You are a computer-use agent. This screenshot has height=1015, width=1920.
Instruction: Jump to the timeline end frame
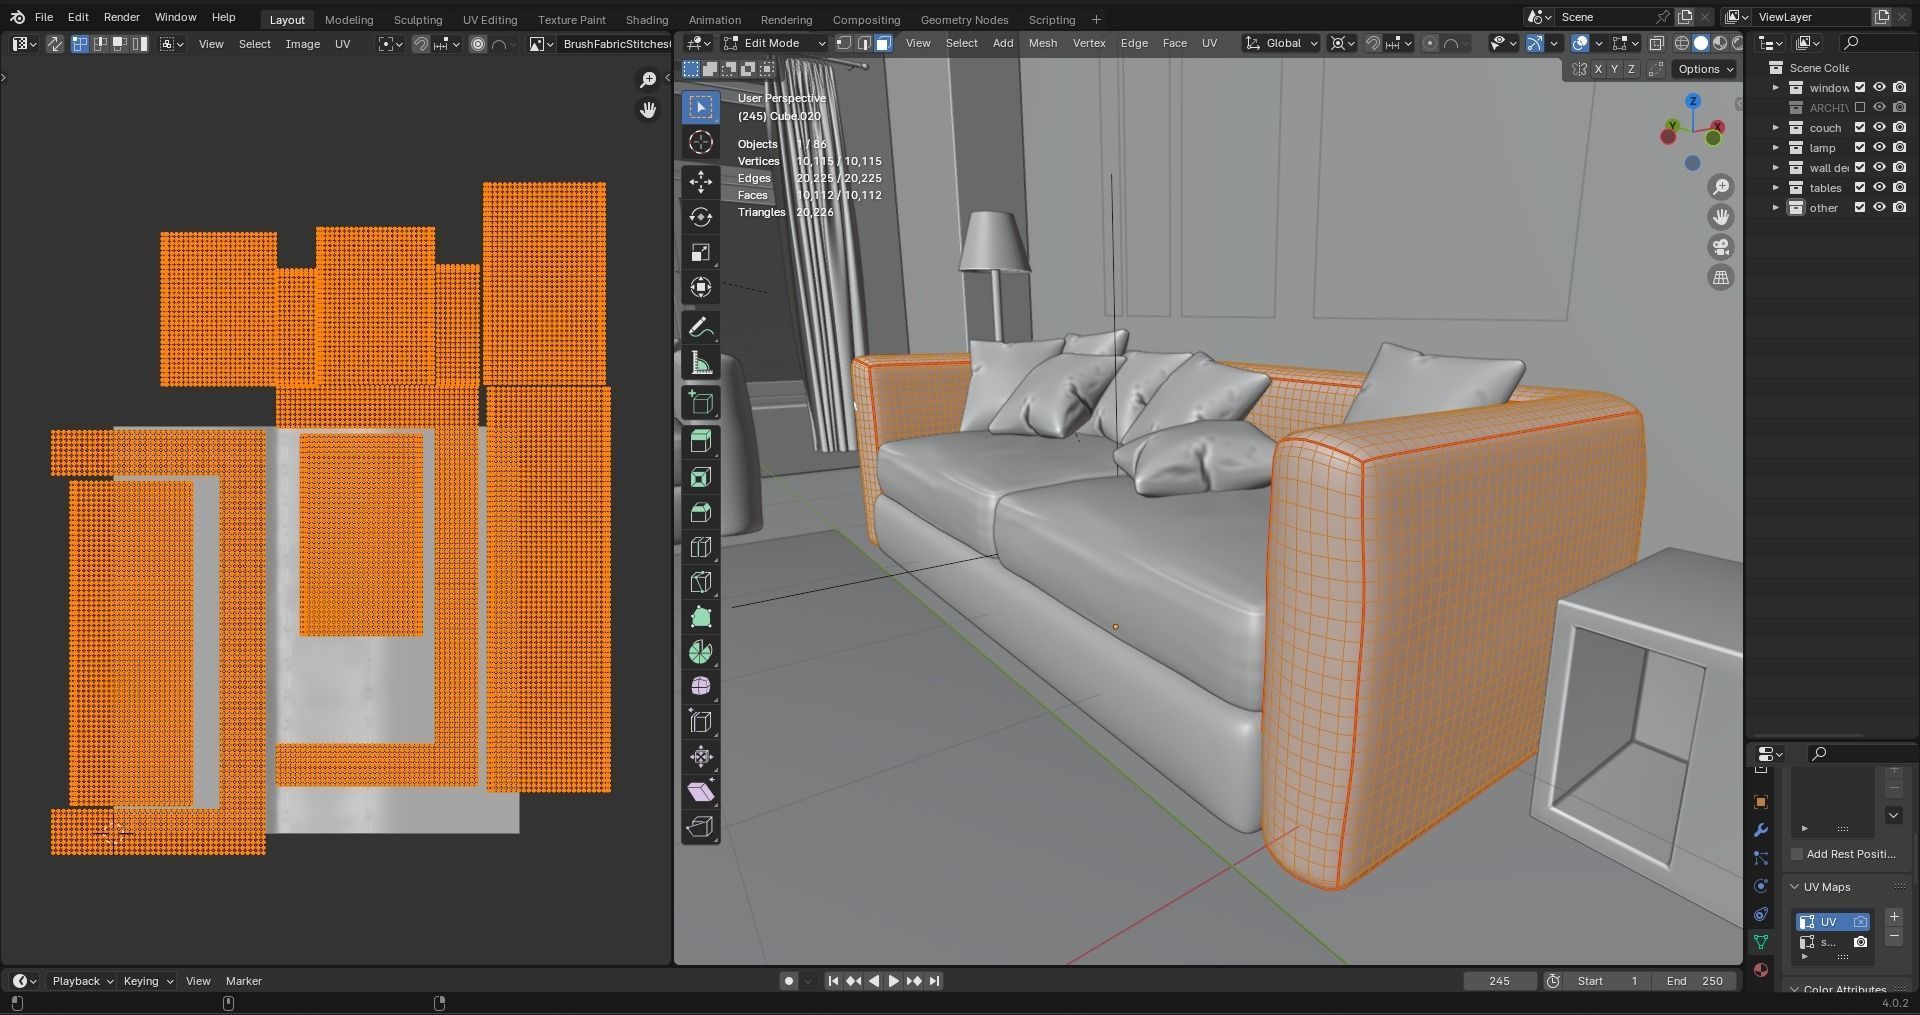pos(934,981)
